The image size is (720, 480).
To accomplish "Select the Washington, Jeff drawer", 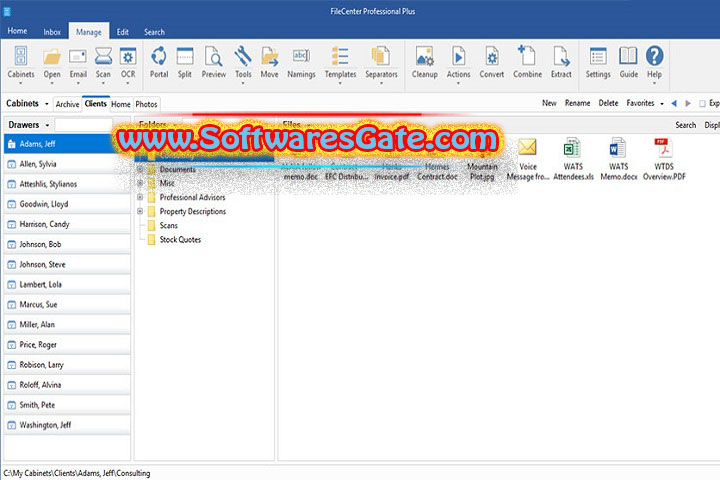I will [x=67, y=425].
